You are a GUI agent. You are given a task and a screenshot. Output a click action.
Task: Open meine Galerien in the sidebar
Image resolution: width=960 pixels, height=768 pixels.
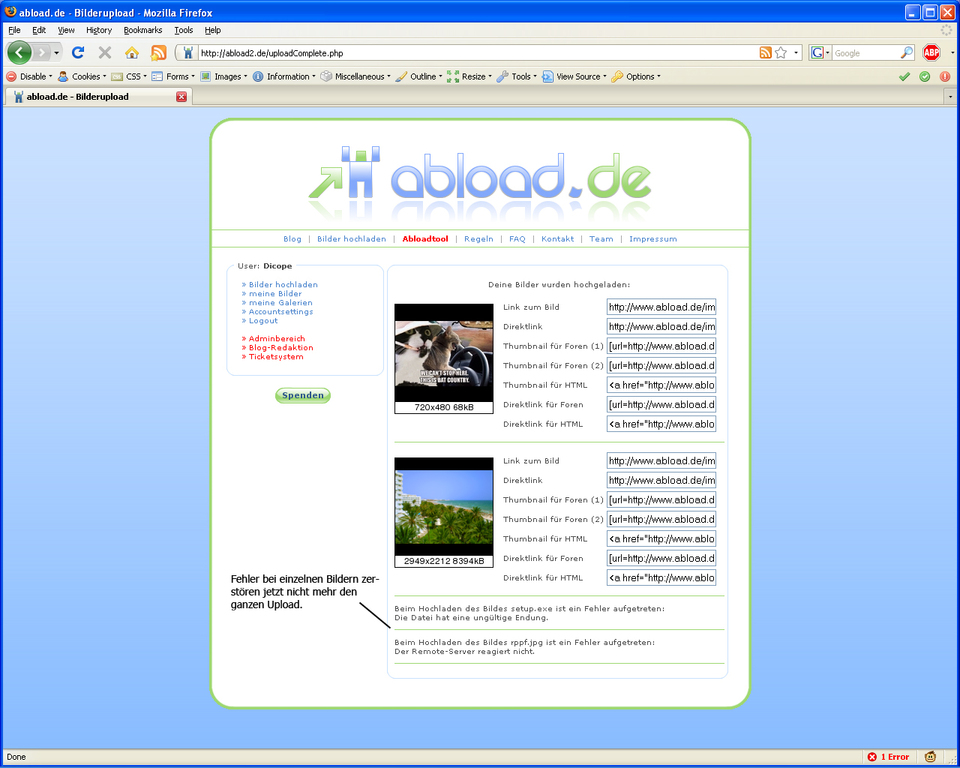(280, 303)
